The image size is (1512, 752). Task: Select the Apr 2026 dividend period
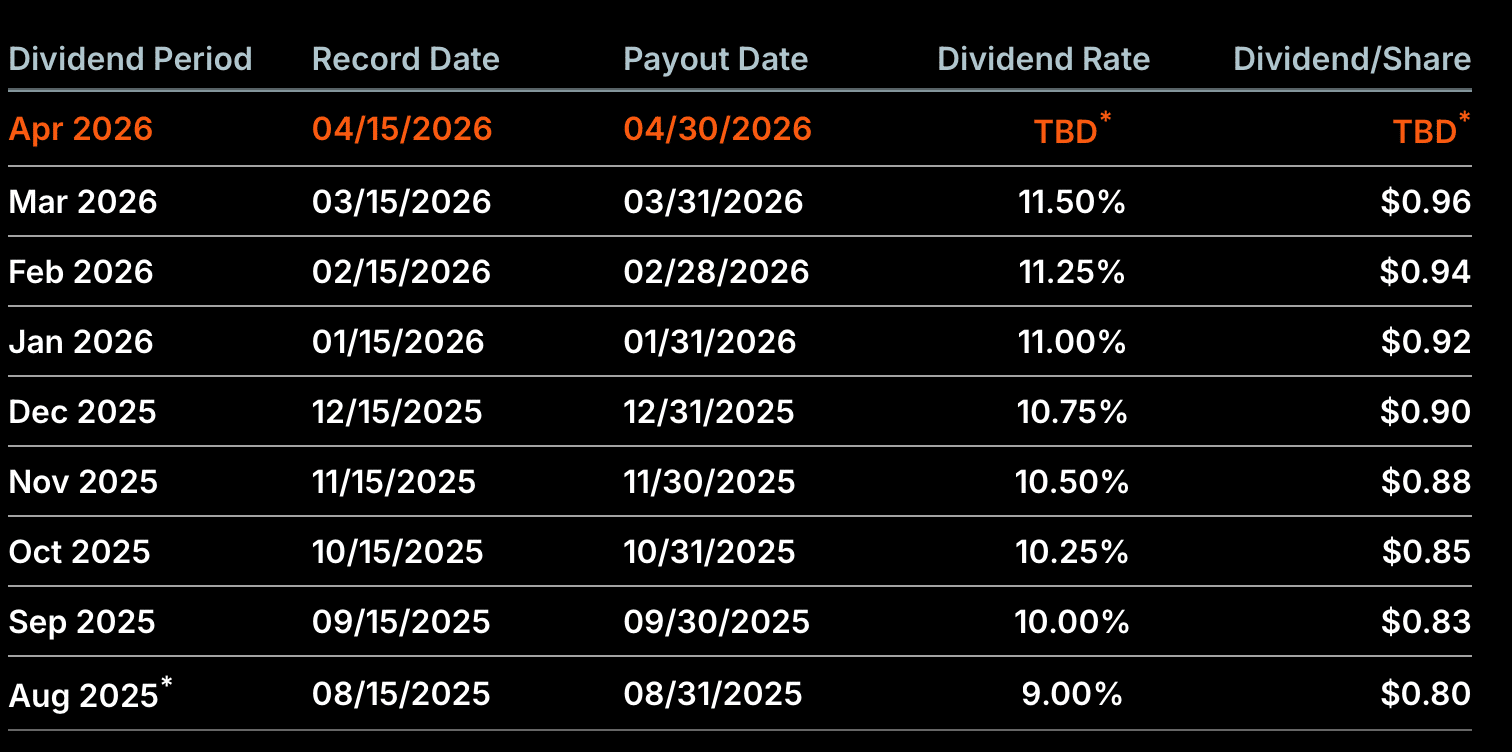81,129
